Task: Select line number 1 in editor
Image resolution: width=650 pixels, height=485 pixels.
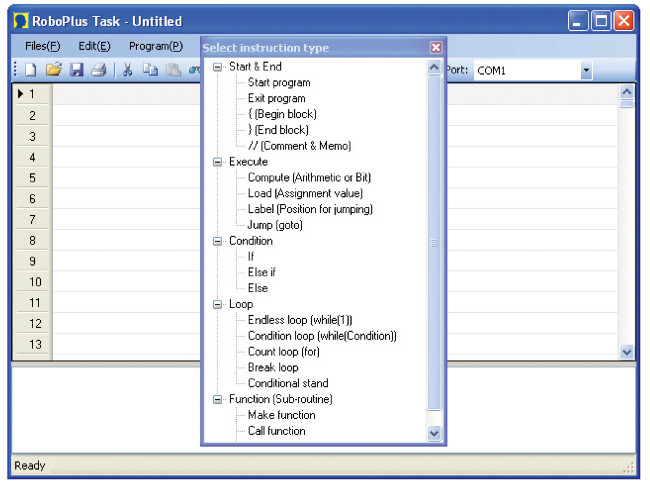Action: tap(32, 95)
